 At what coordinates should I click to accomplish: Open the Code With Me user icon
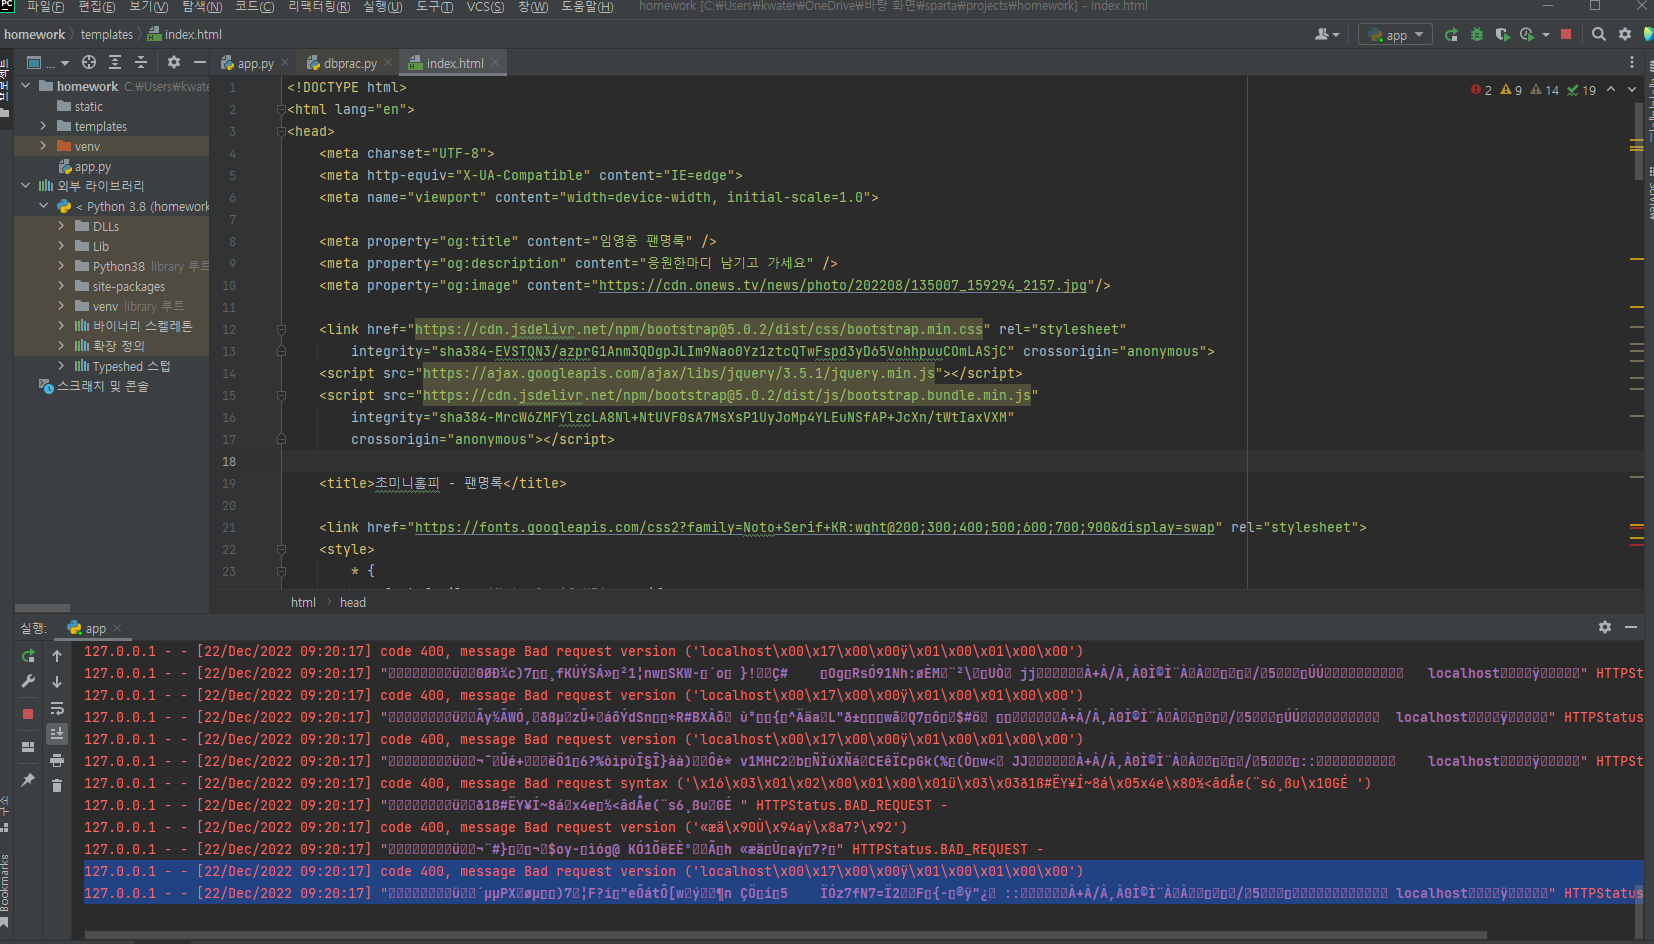pos(1325,35)
